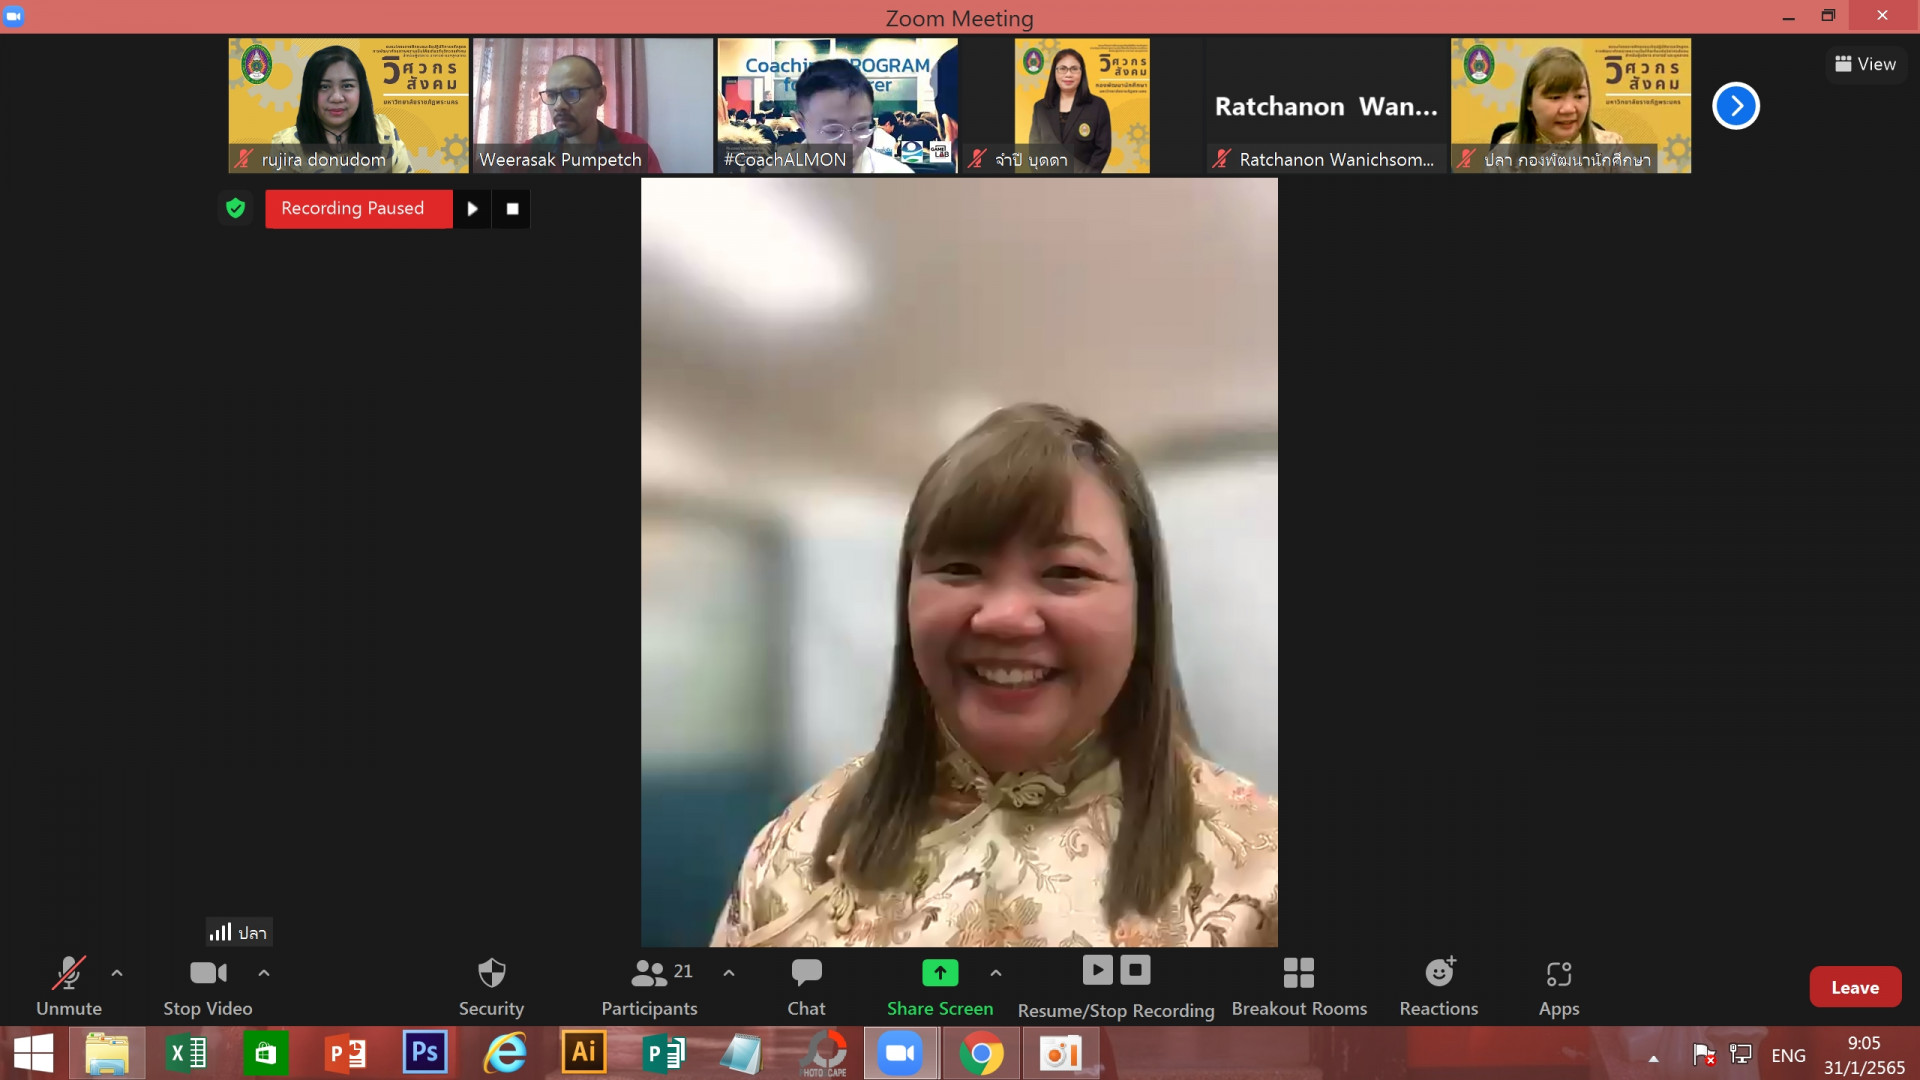Expand share screen options caret
Screen dimensions: 1920x1080
[996, 972]
